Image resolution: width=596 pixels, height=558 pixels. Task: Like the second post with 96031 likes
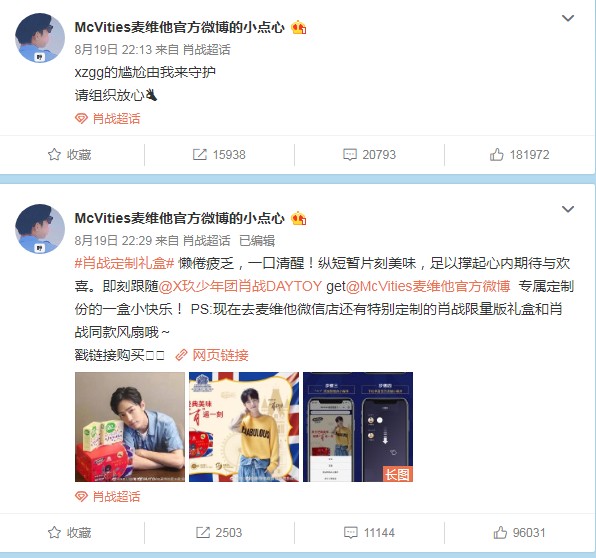pyautogui.click(x=500, y=532)
